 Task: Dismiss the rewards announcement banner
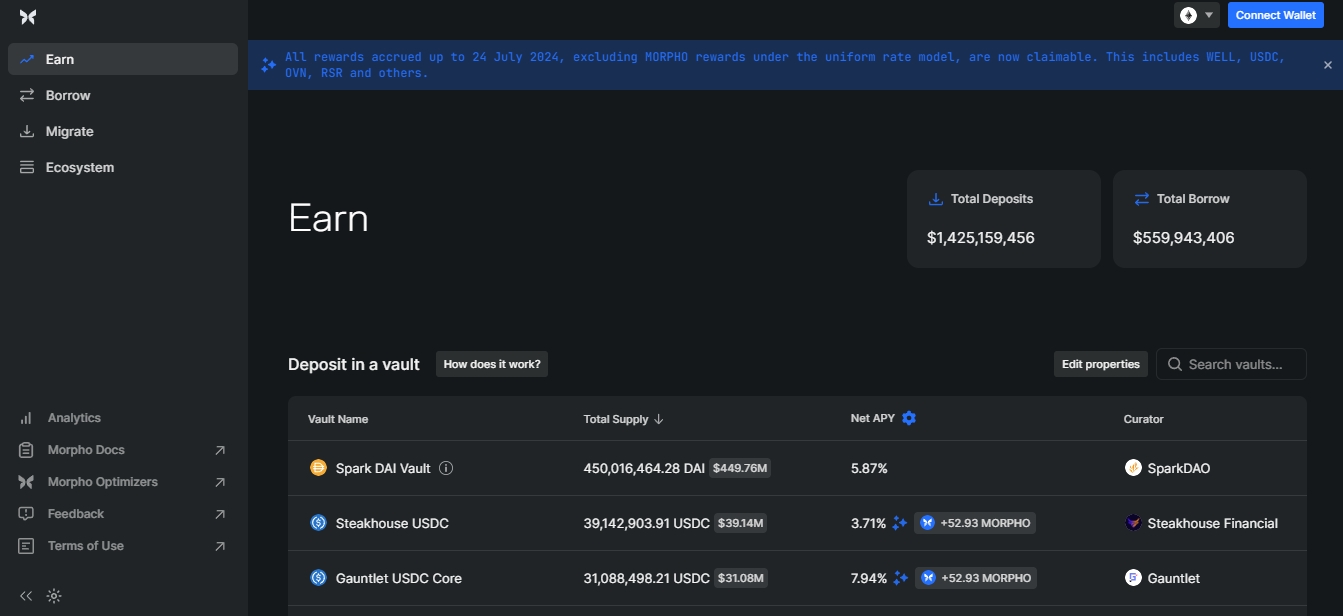click(x=1328, y=65)
